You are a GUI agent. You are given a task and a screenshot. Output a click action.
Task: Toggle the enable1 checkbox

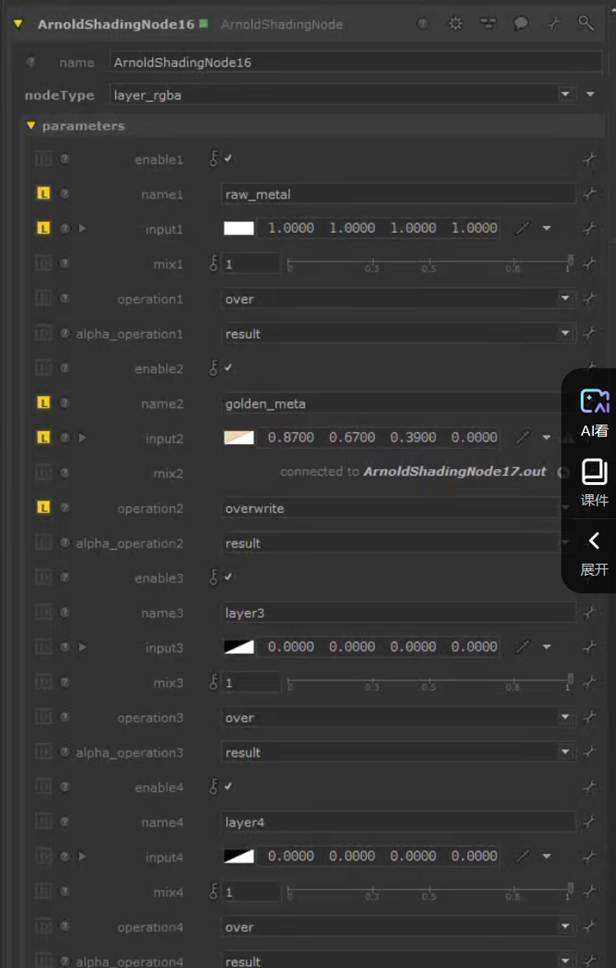[228, 159]
